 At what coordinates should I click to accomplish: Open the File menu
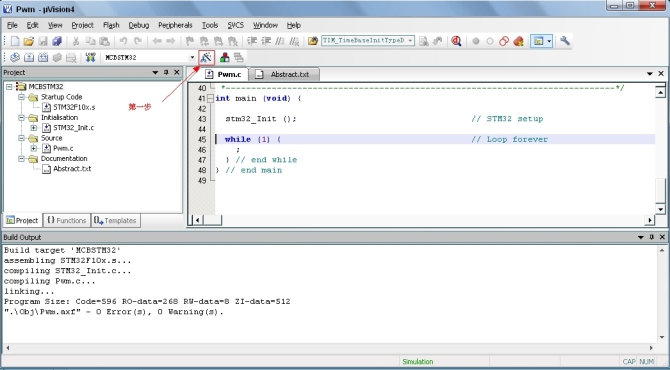pyautogui.click(x=12, y=25)
